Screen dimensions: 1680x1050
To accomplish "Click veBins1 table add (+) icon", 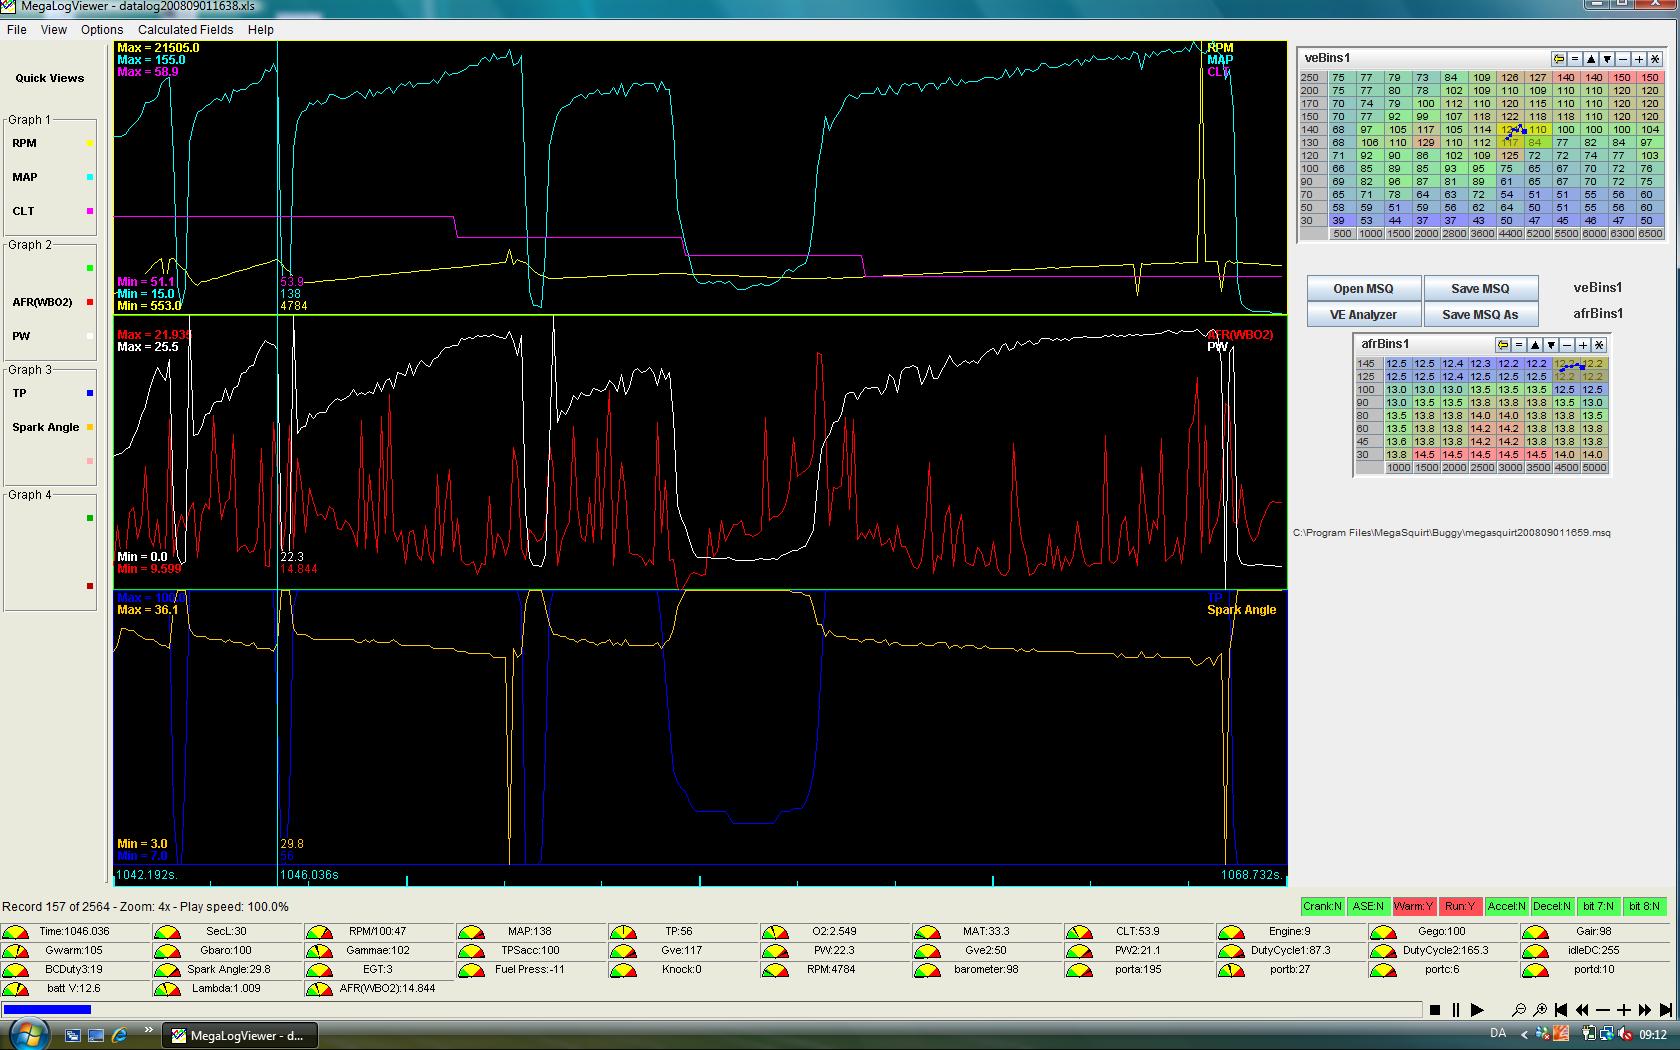I will pyautogui.click(x=1639, y=59).
